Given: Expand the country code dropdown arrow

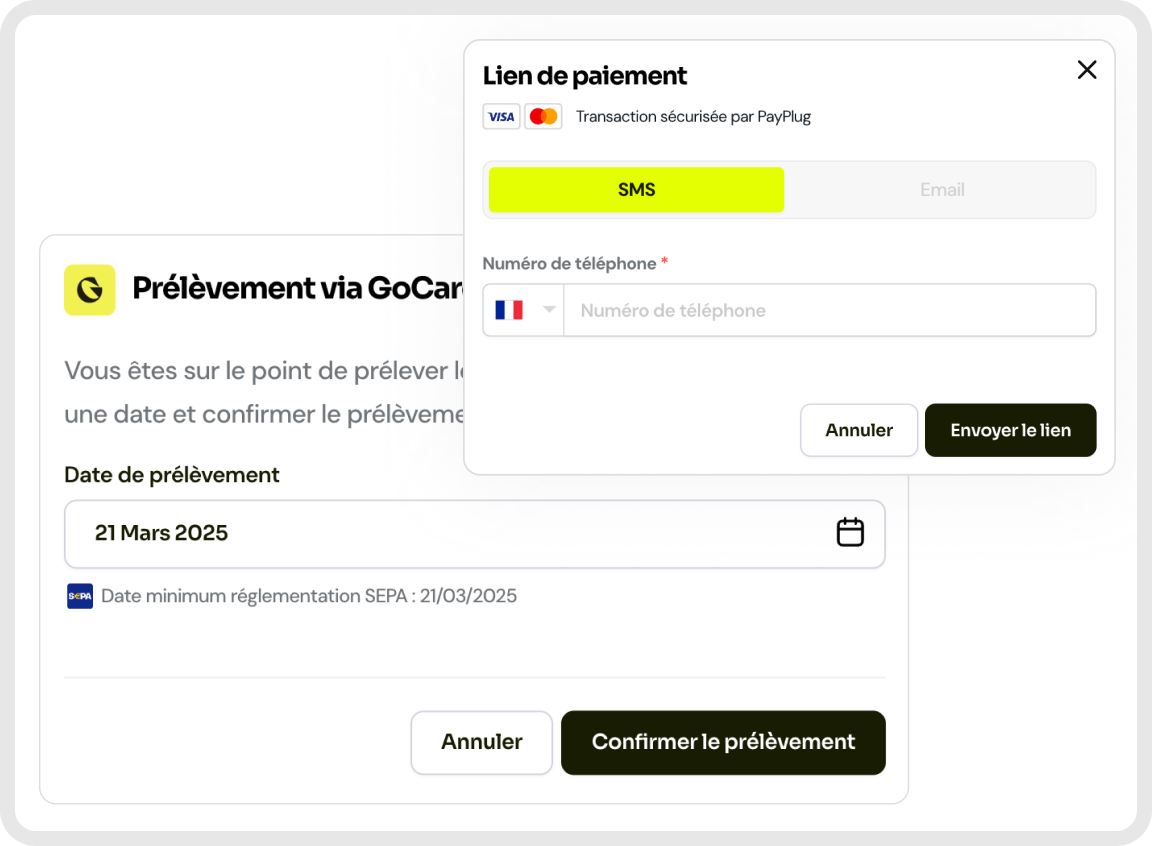Looking at the screenshot, I should point(549,310).
